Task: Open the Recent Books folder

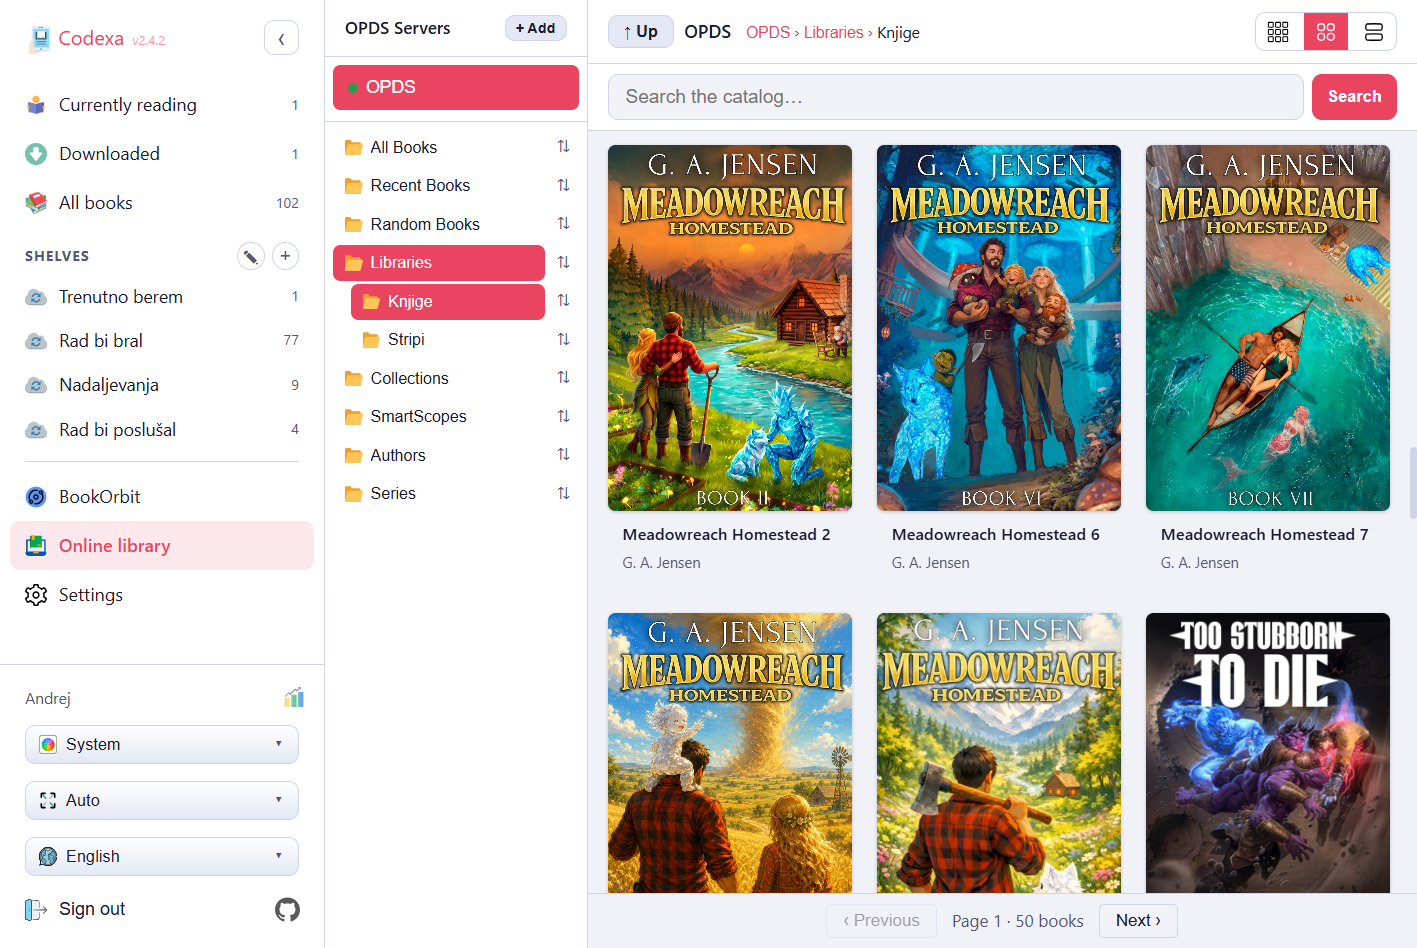Action: tap(440, 186)
